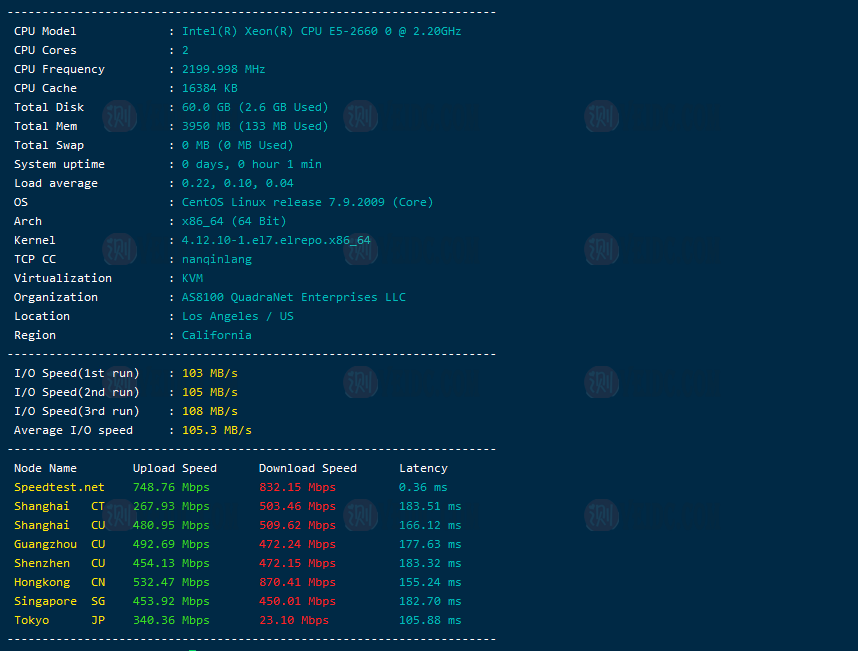Click the Average I/O speed 105.3 MB/s
The image size is (858, 651).
(x=216, y=430)
